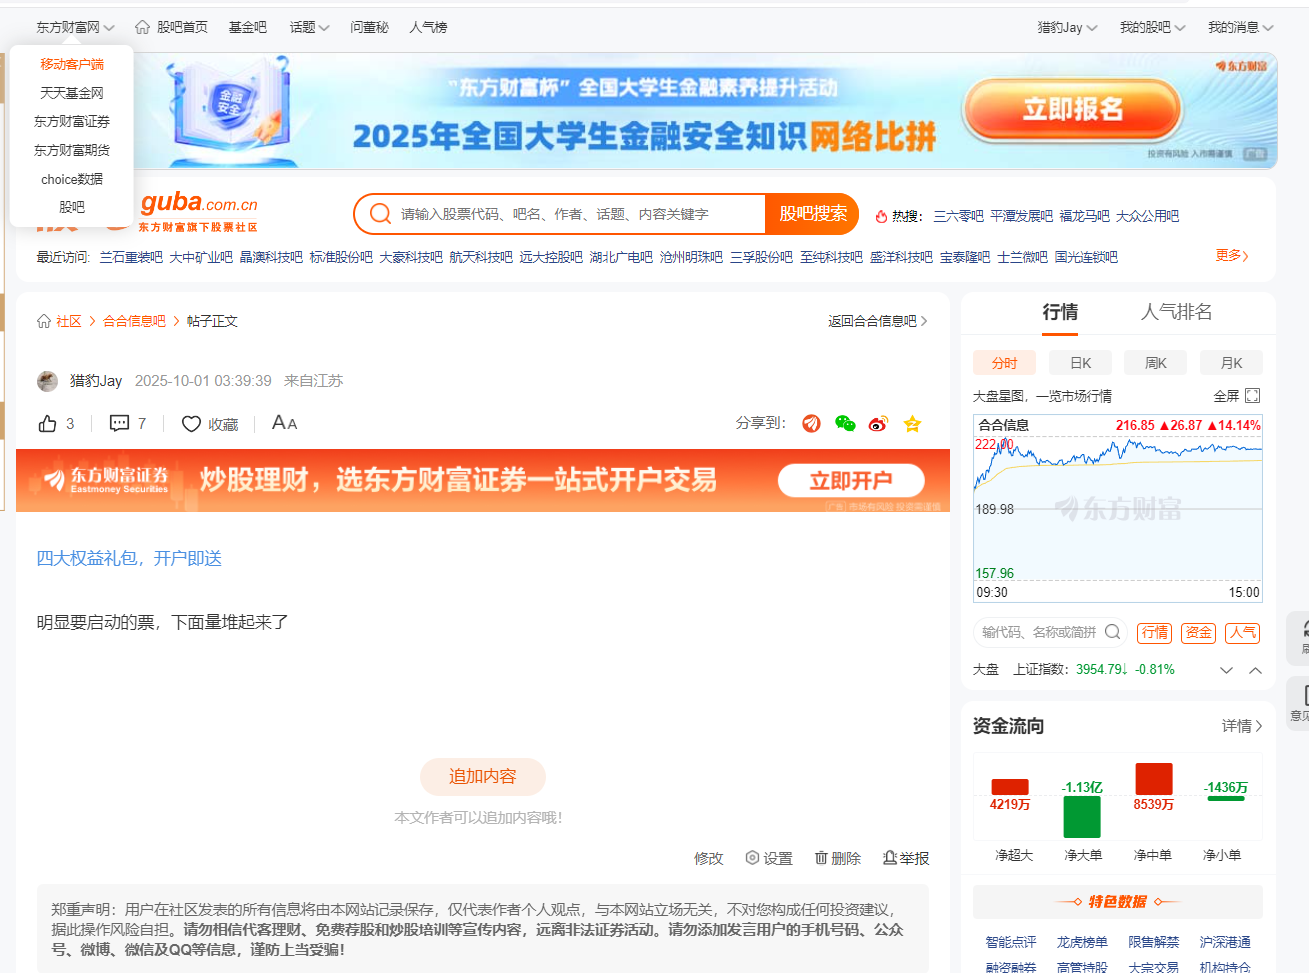This screenshot has width=1309, height=973.
Task: Select choice数据 menu entry
Action: [72, 179]
